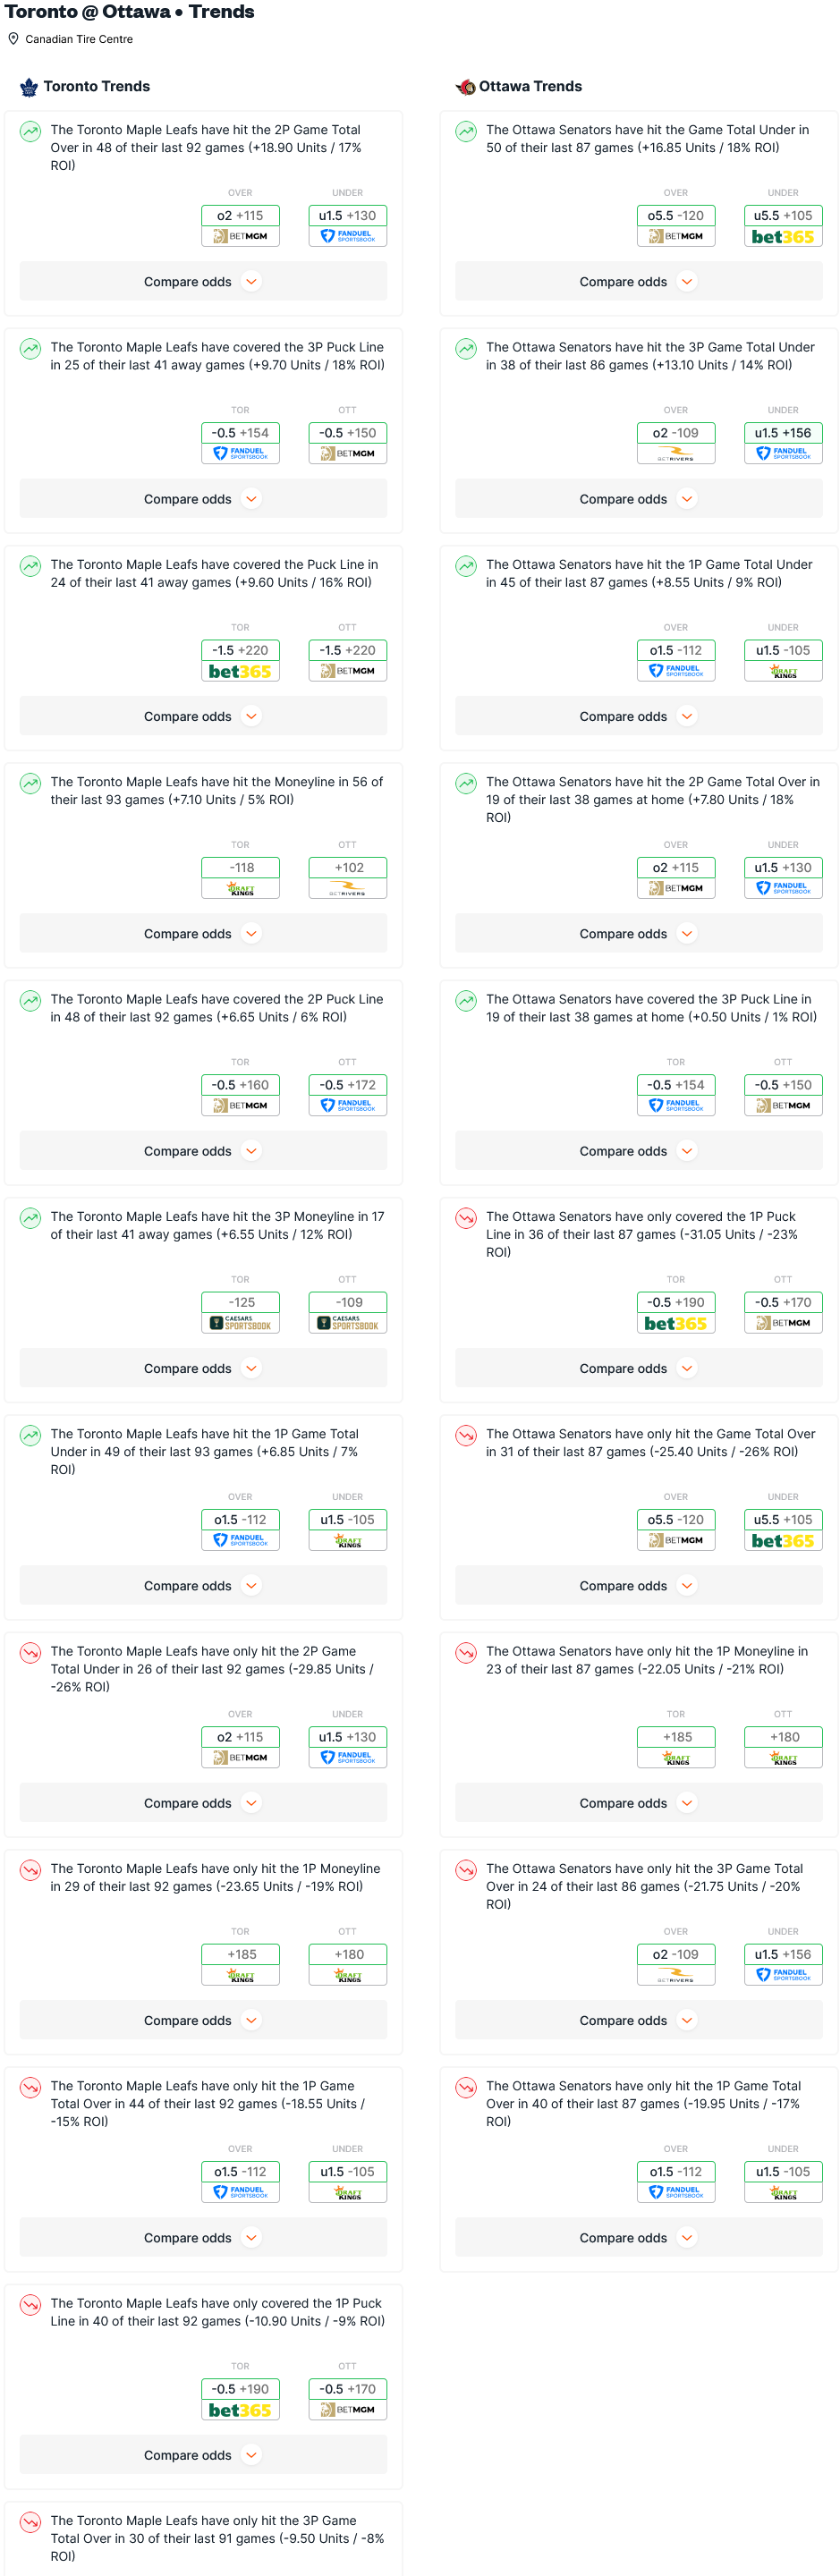Click the DraftKings logo under Toronto -118 moneyline
This screenshot has height=2576, width=840.
point(240,889)
